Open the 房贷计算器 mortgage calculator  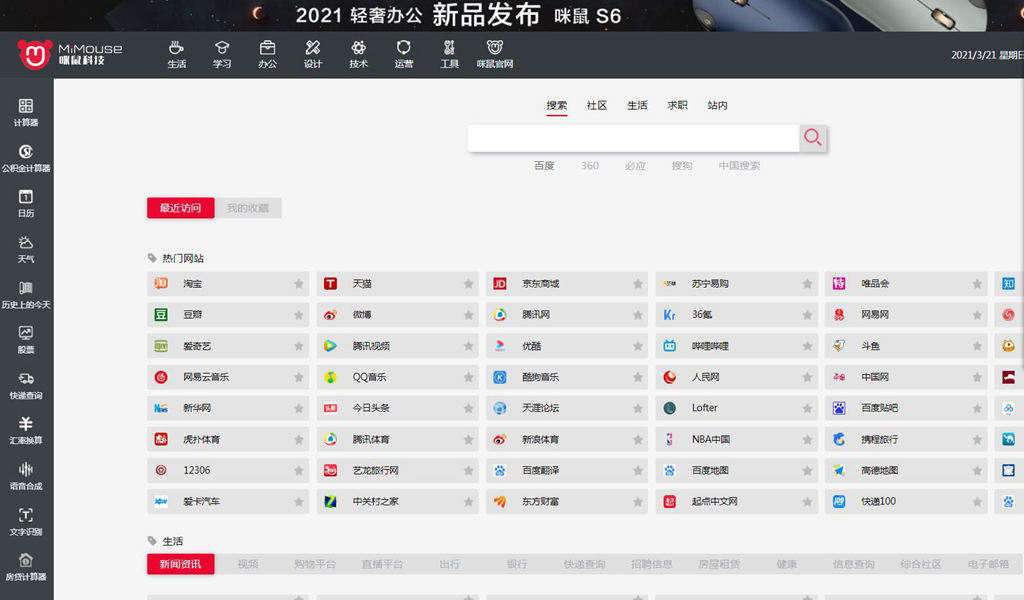tap(25, 567)
